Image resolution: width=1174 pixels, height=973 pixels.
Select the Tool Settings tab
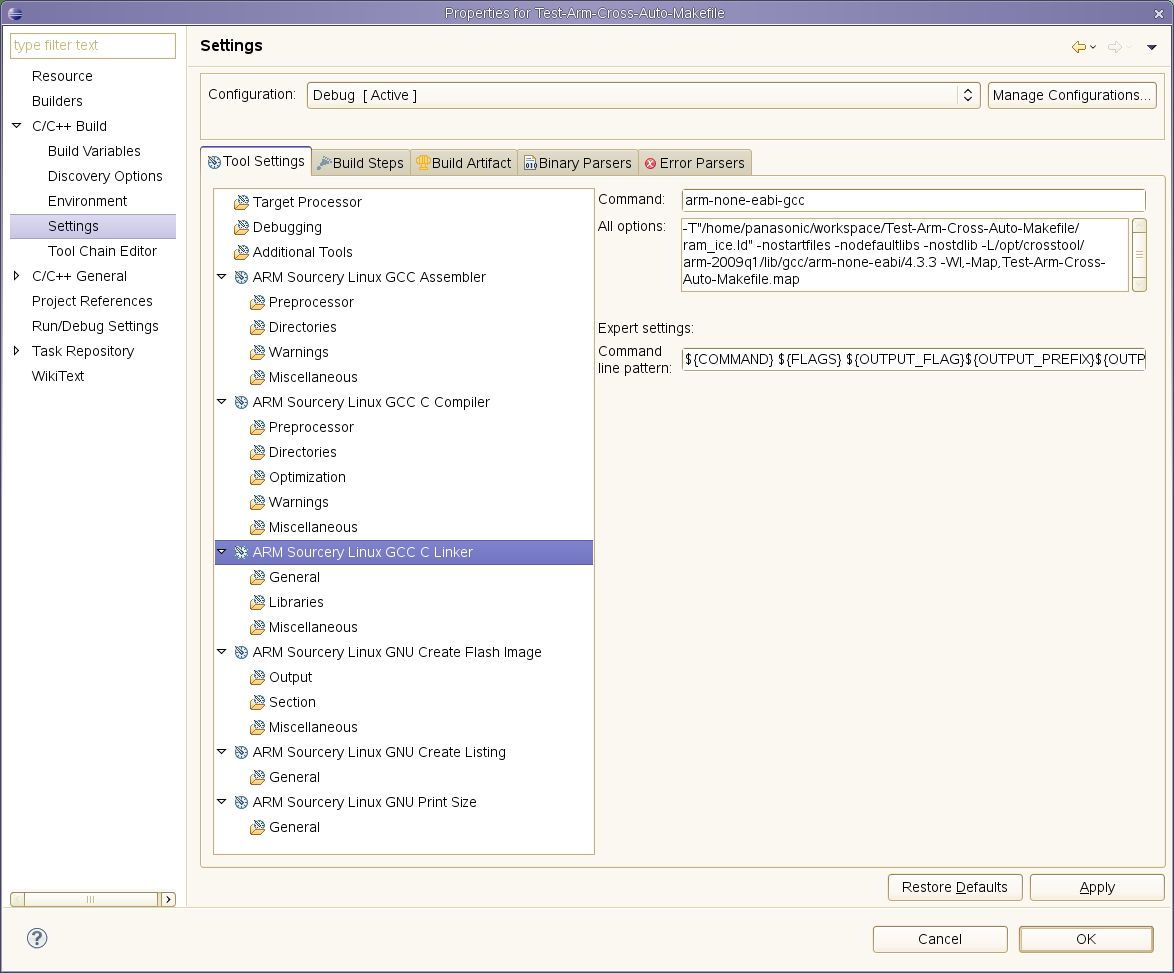256,161
